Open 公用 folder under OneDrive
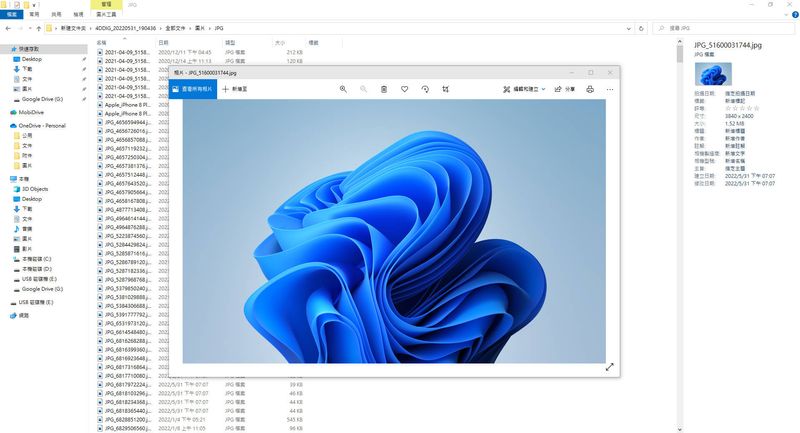Viewport: 800px width, 433px height. (27, 136)
